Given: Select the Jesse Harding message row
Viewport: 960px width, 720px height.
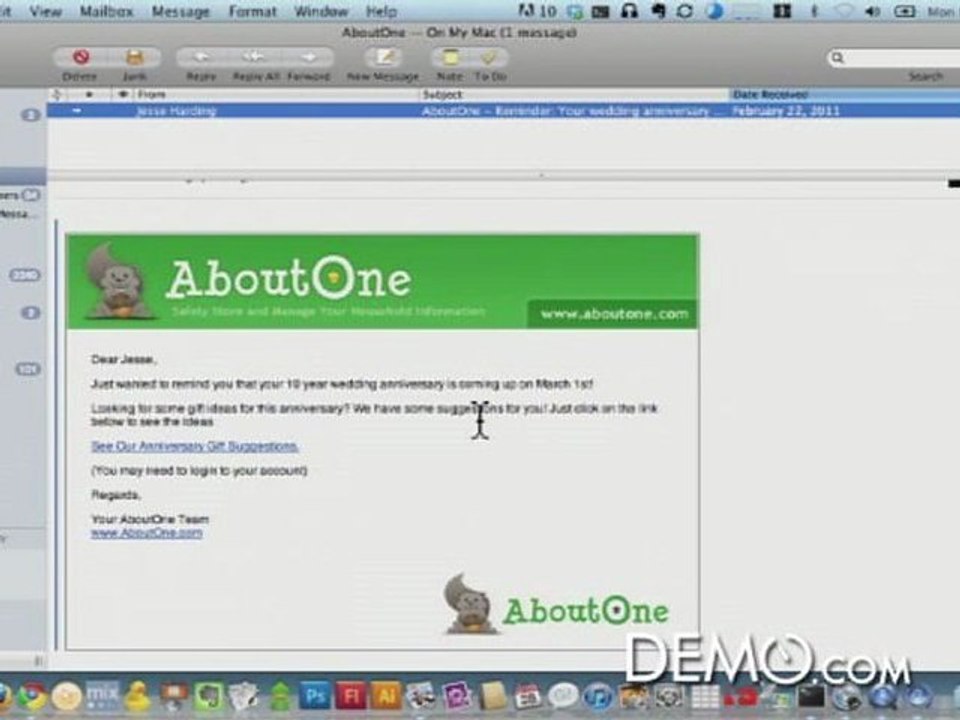Looking at the screenshot, I should pos(503,111).
